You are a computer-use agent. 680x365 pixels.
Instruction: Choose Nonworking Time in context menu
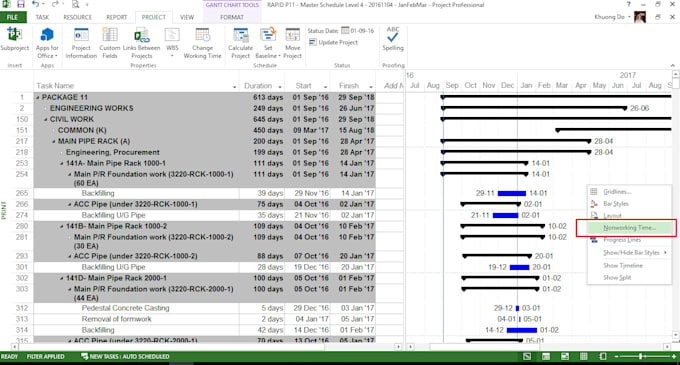(x=629, y=228)
